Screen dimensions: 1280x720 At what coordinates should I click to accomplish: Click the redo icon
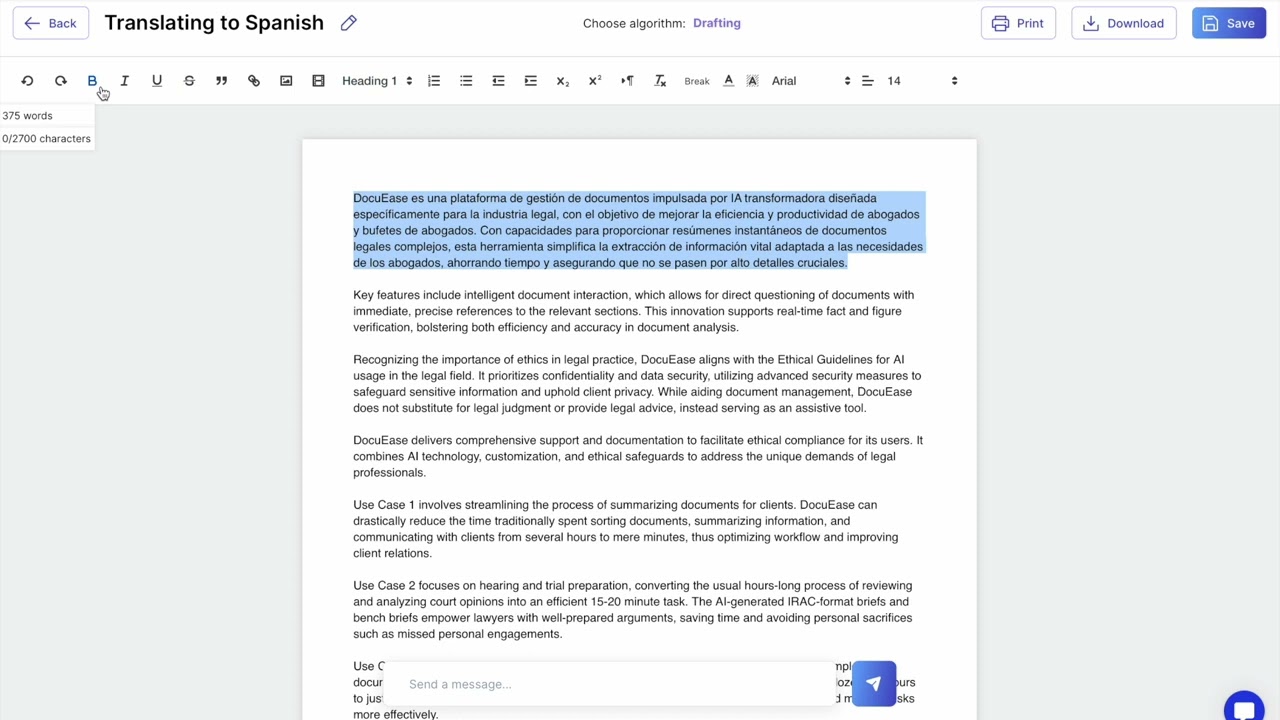coord(60,81)
